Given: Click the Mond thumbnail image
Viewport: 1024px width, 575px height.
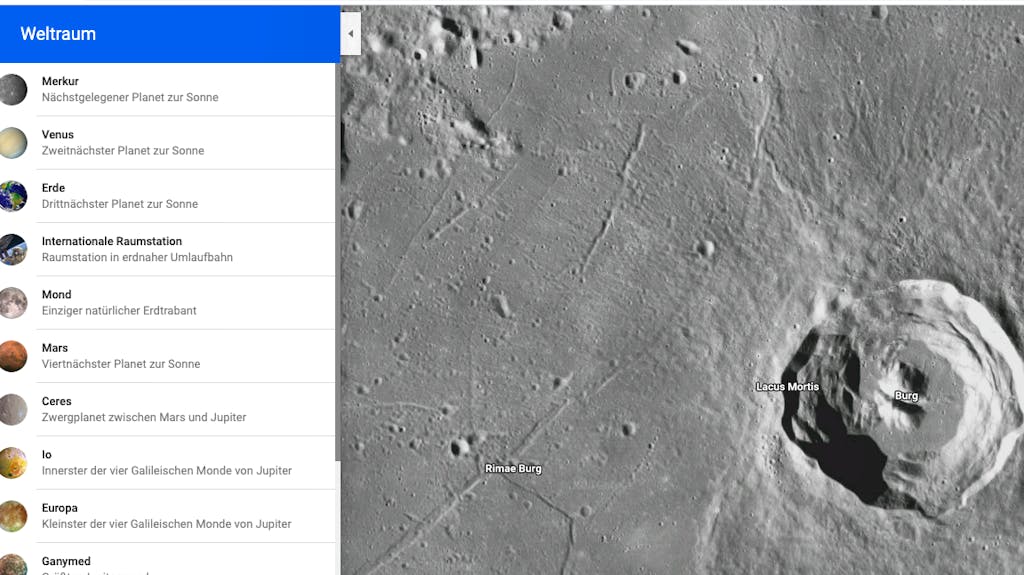Looking at the screenshot, I should pos(13,303).
